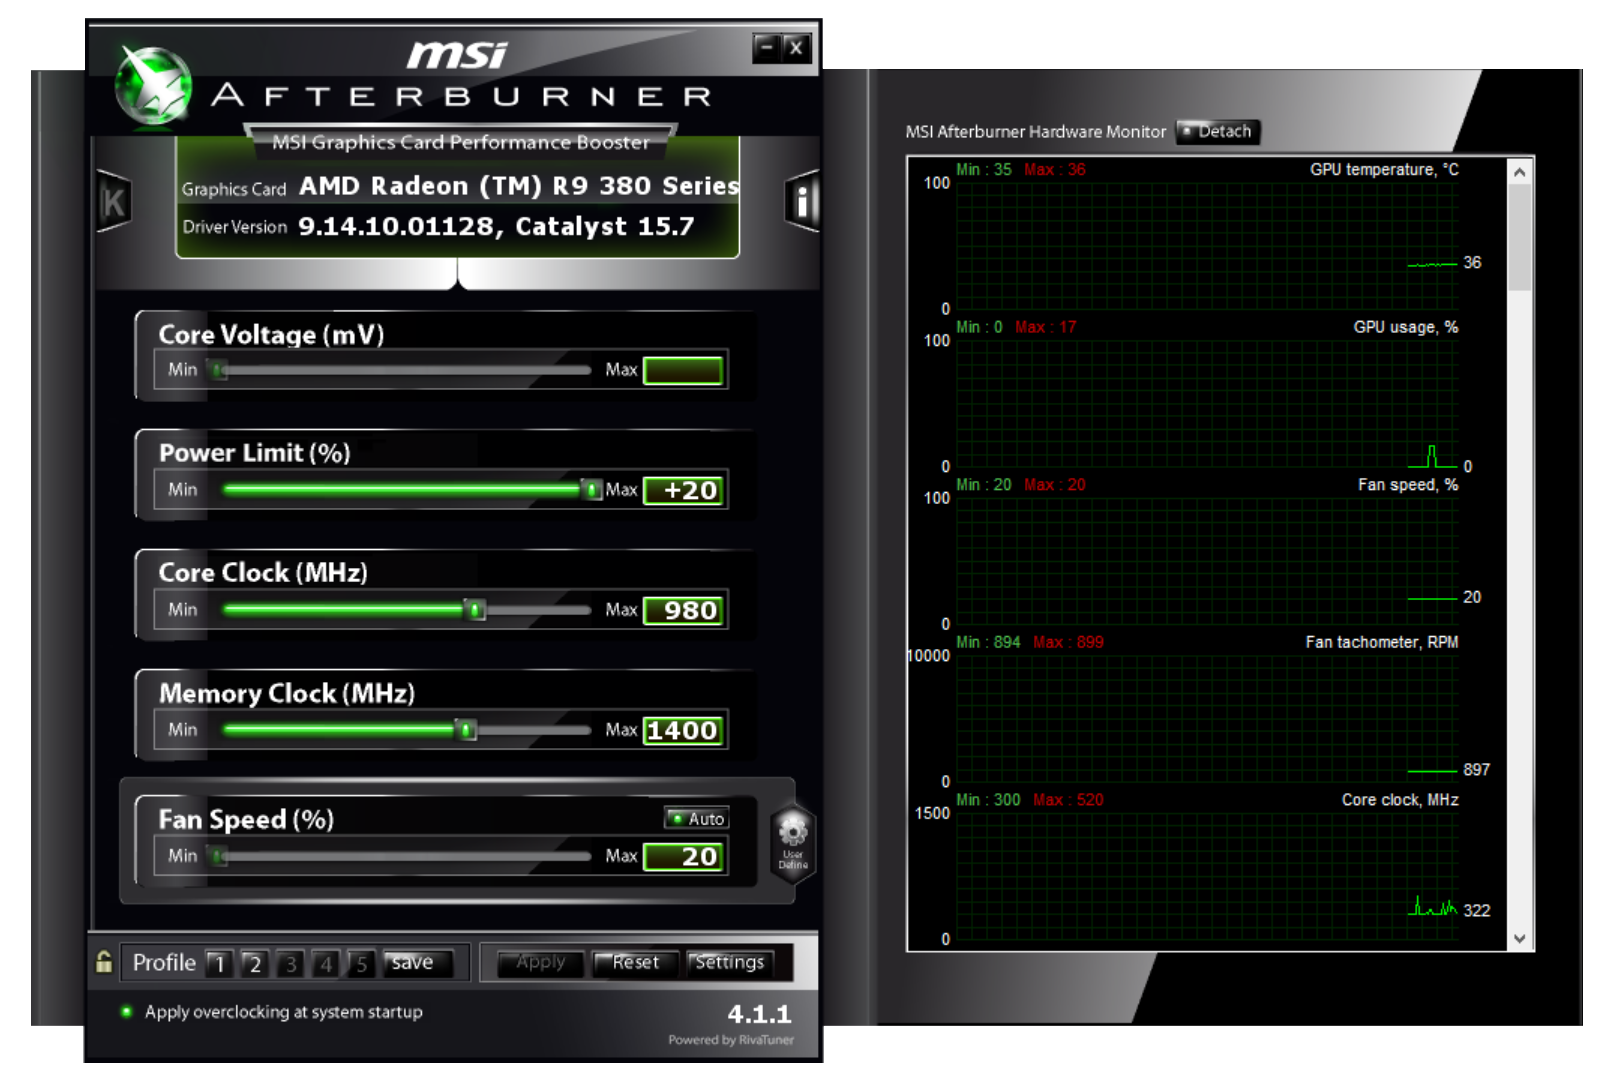Click the Core Voltage value field

pyautogui.click(x=683, y=371)
